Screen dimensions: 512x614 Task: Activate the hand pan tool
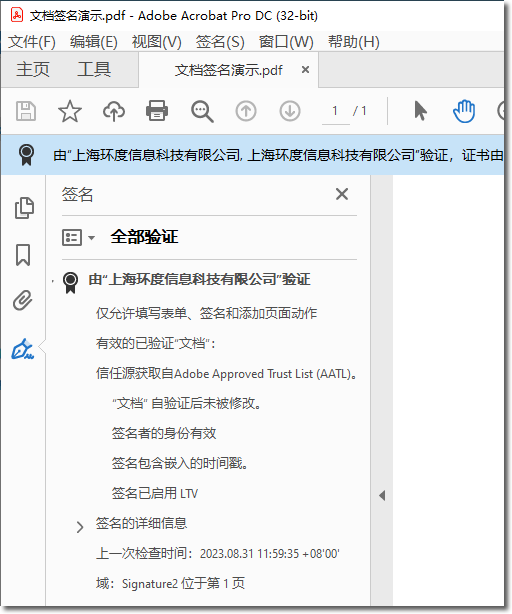(x=464, y=111)
